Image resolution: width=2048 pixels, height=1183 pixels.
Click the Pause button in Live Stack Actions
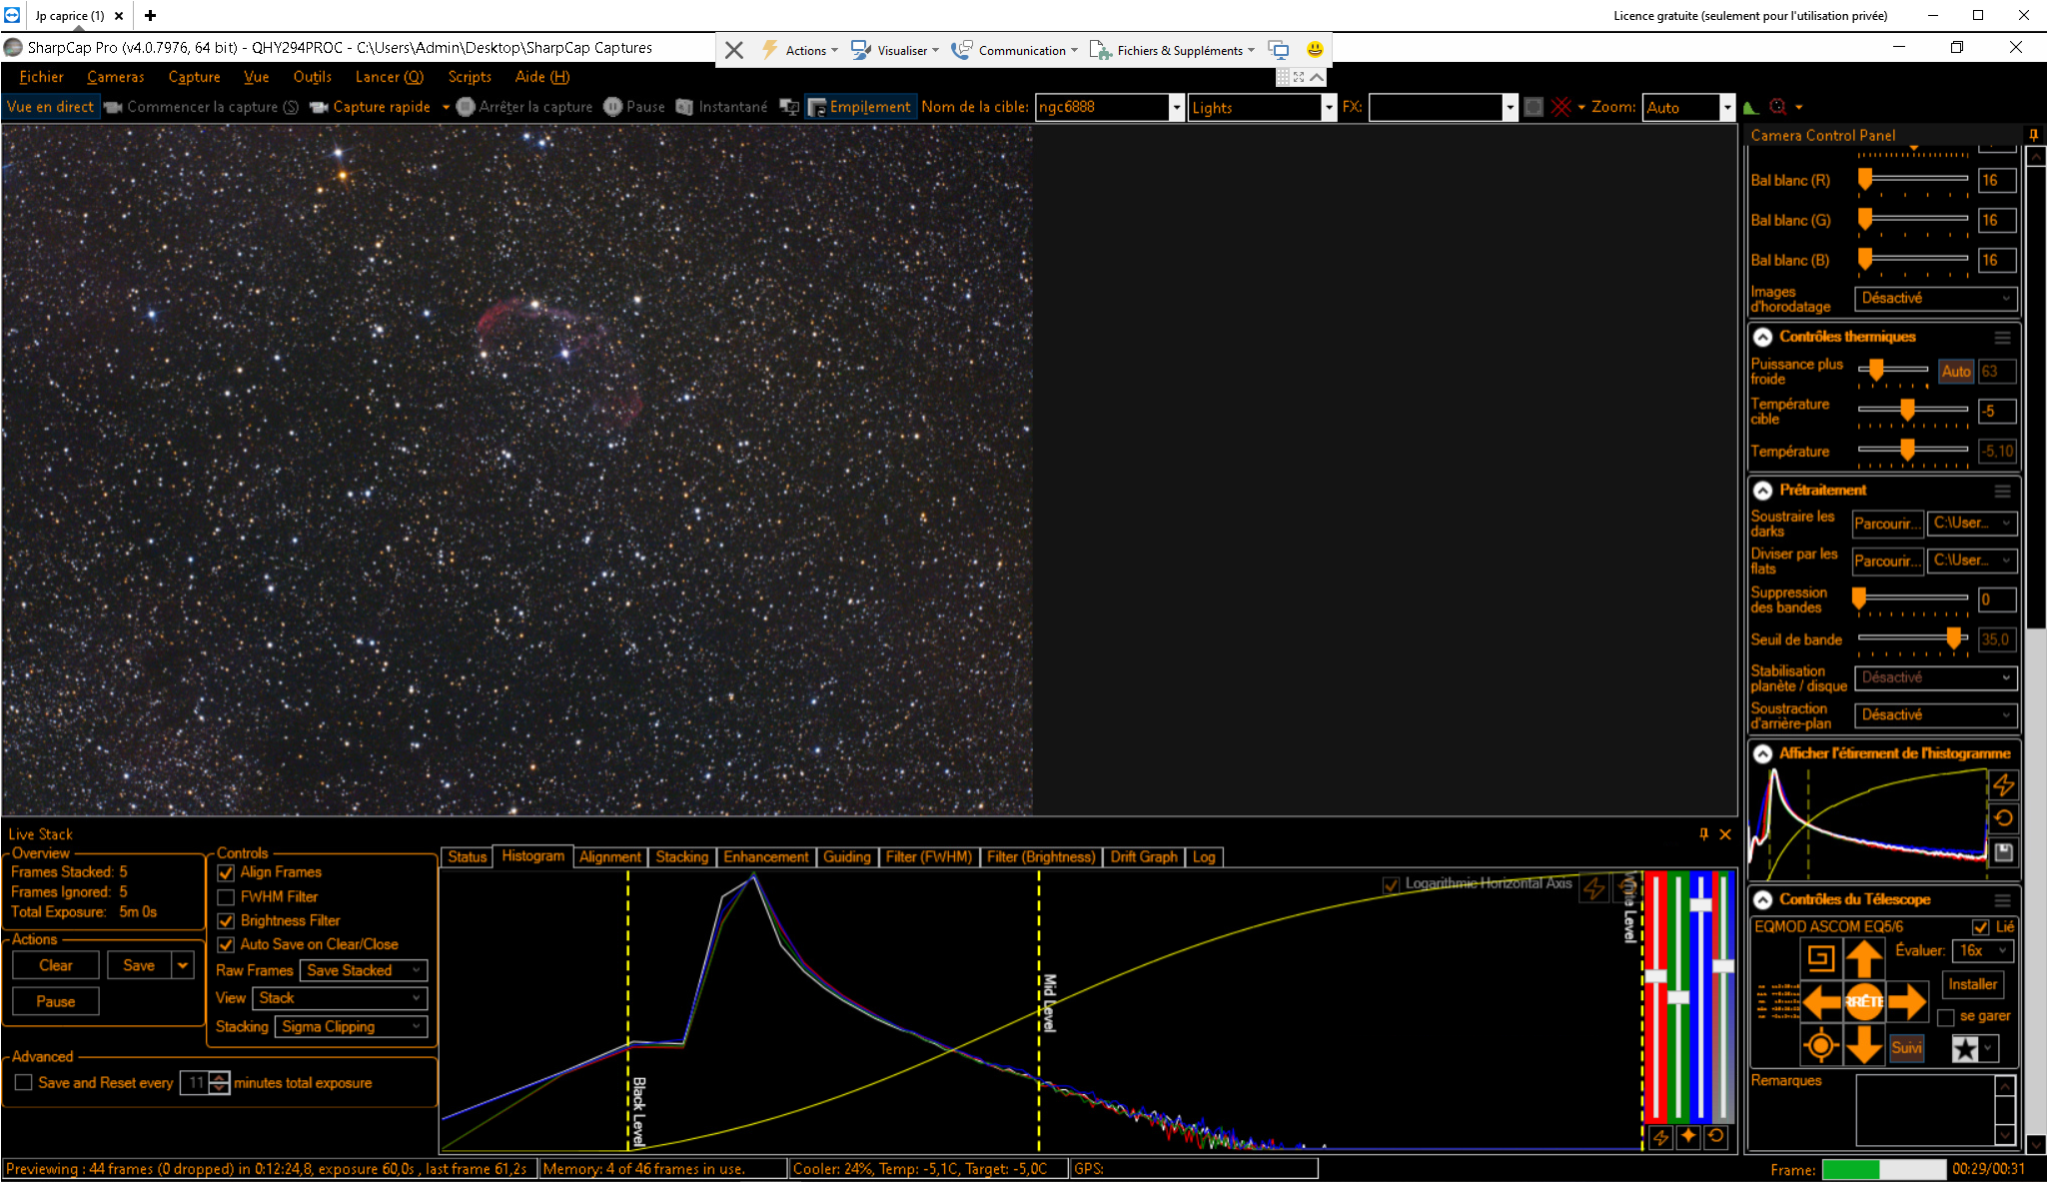[56, 1001]
